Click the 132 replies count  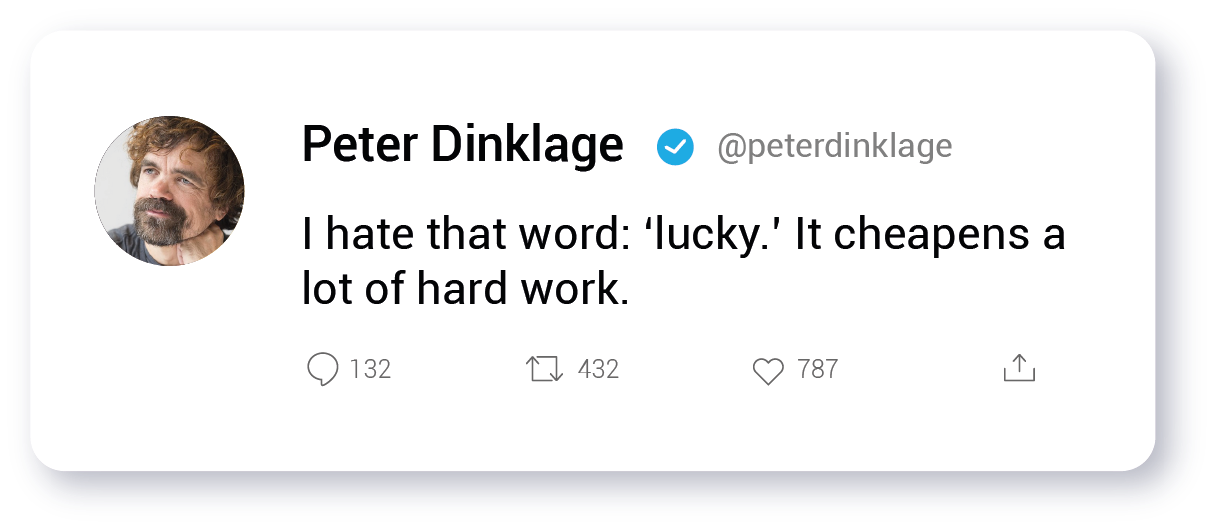coord(370,370)
